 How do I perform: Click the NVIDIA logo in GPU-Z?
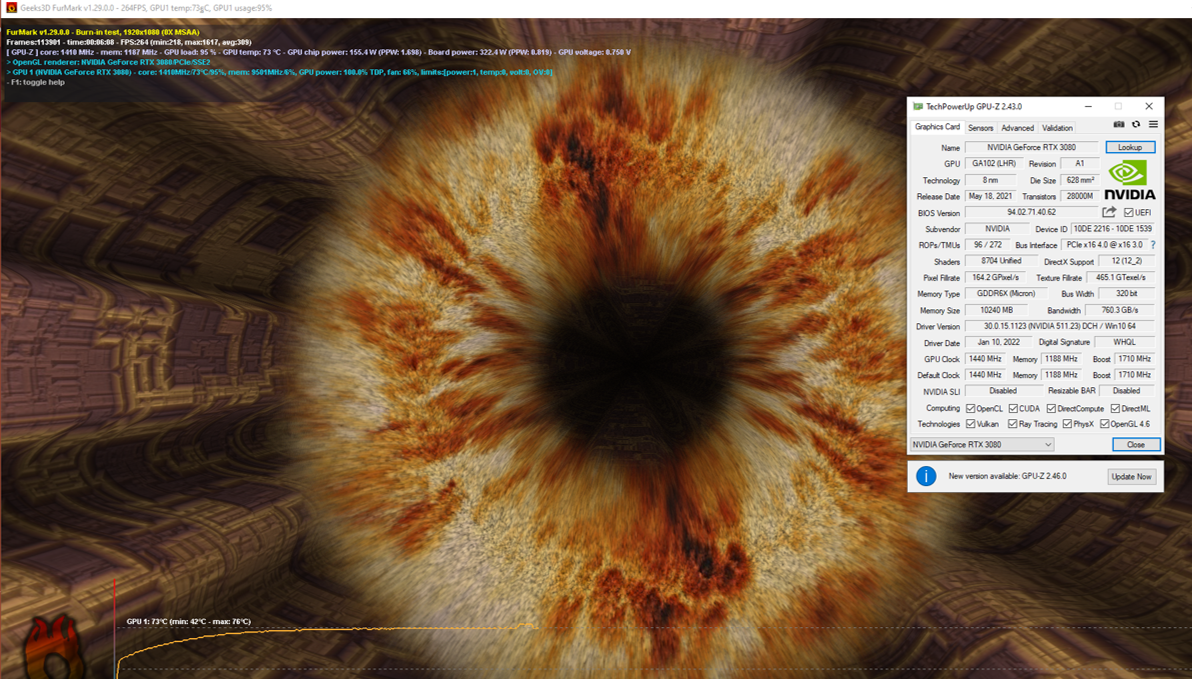click(x=1129, y=179)
